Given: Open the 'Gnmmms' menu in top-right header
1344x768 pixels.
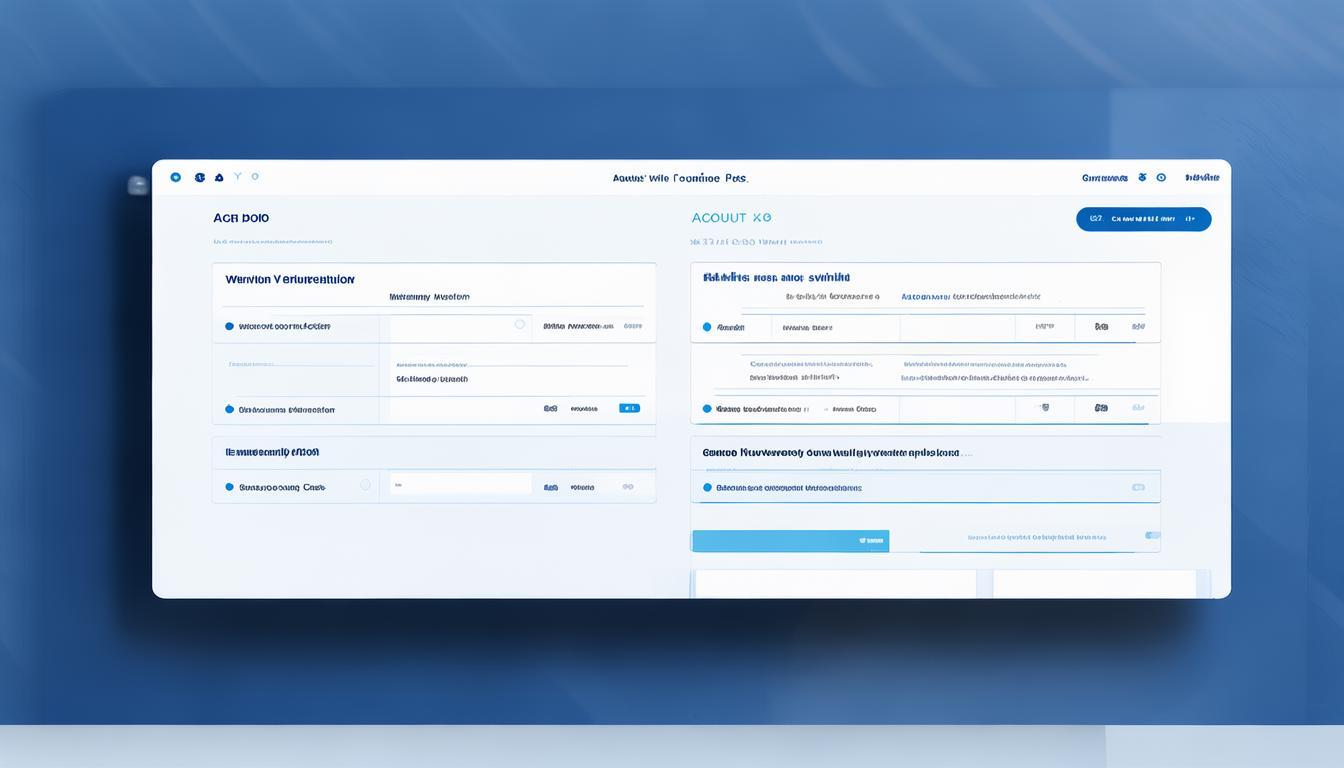Looking at the screenshot, I should tap(1104, 178).
